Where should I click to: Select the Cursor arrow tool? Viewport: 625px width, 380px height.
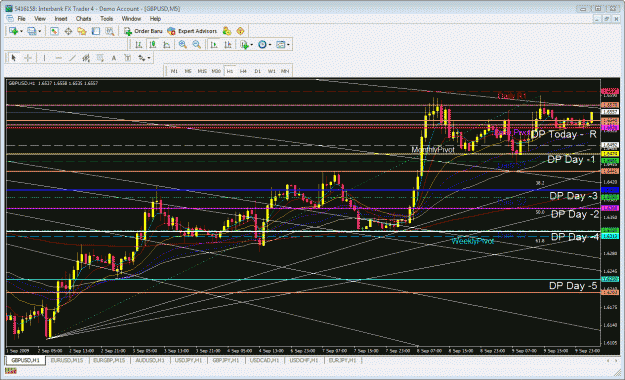point(14,58)
